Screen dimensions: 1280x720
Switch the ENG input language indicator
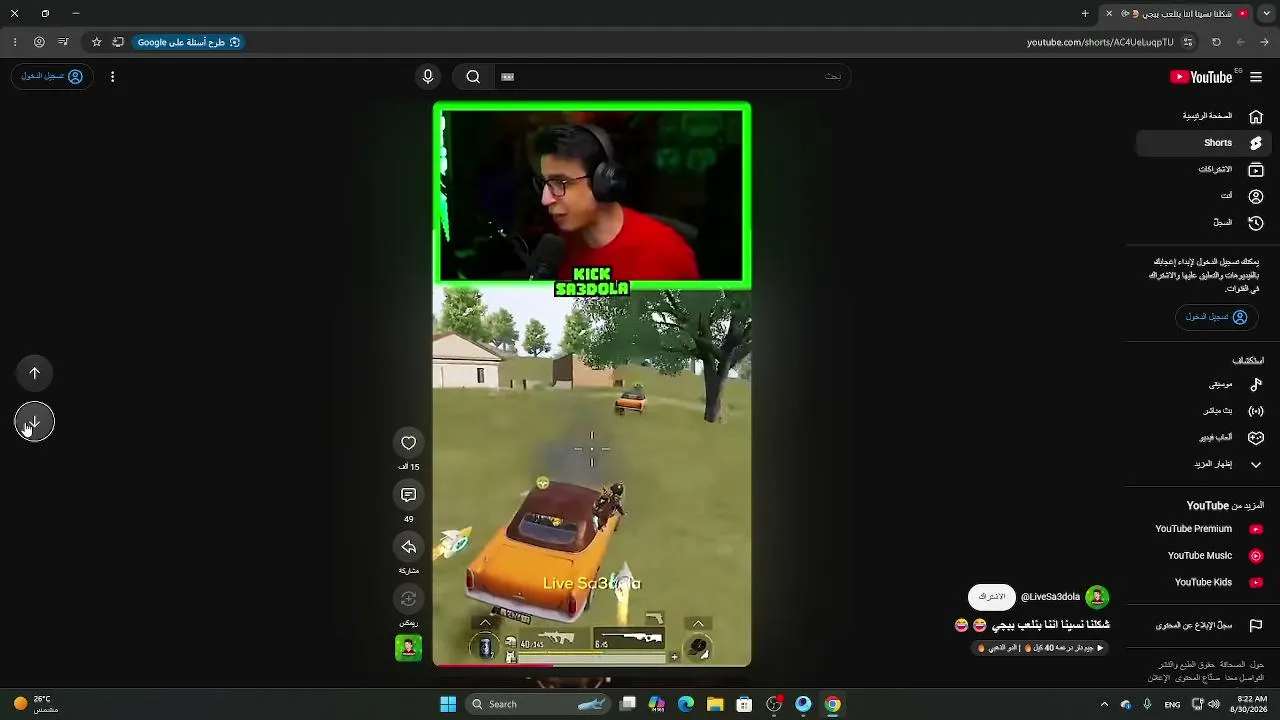pyautogui.click(x=1172, y=704)
